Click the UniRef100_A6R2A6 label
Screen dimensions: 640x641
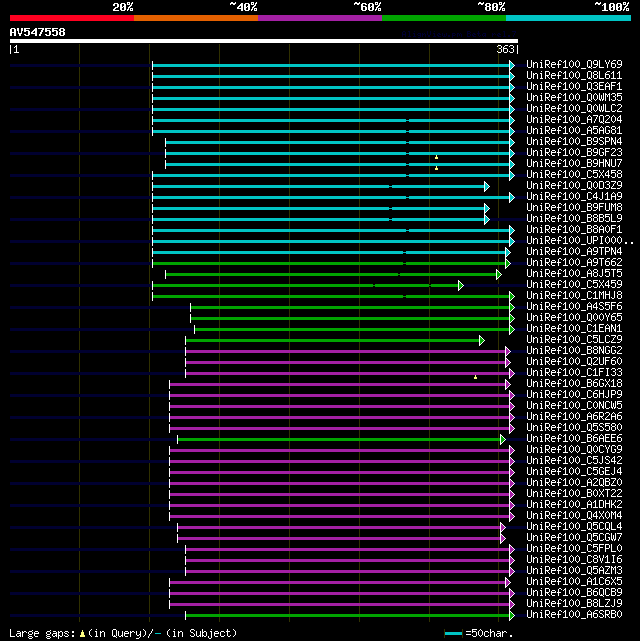tap(574, 417)
